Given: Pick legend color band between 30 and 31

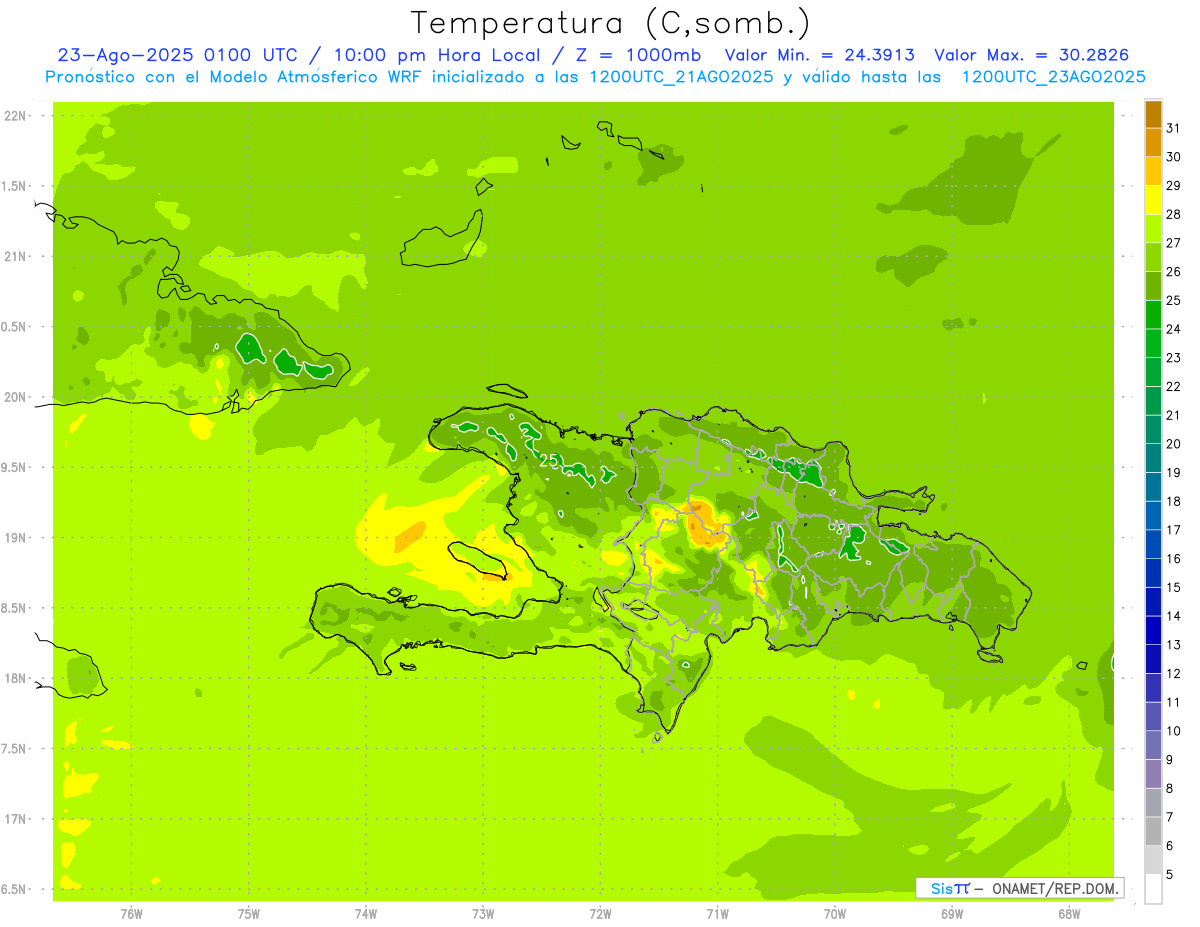Looking at the screenshot, I should (x=1153, y=143).
